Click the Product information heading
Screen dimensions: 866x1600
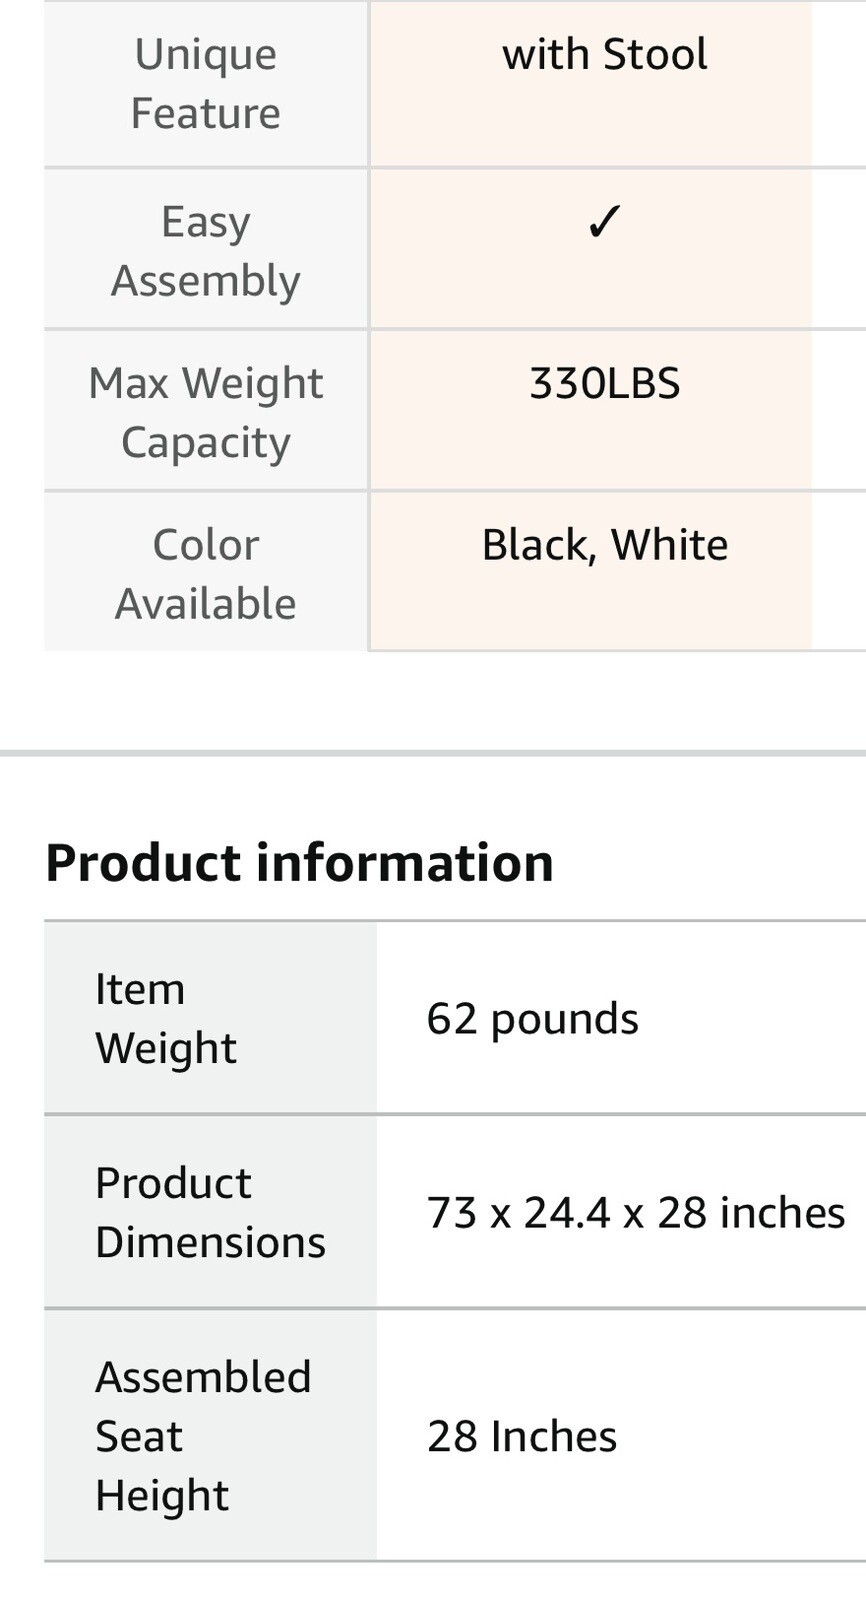click(x=299, y=862)
